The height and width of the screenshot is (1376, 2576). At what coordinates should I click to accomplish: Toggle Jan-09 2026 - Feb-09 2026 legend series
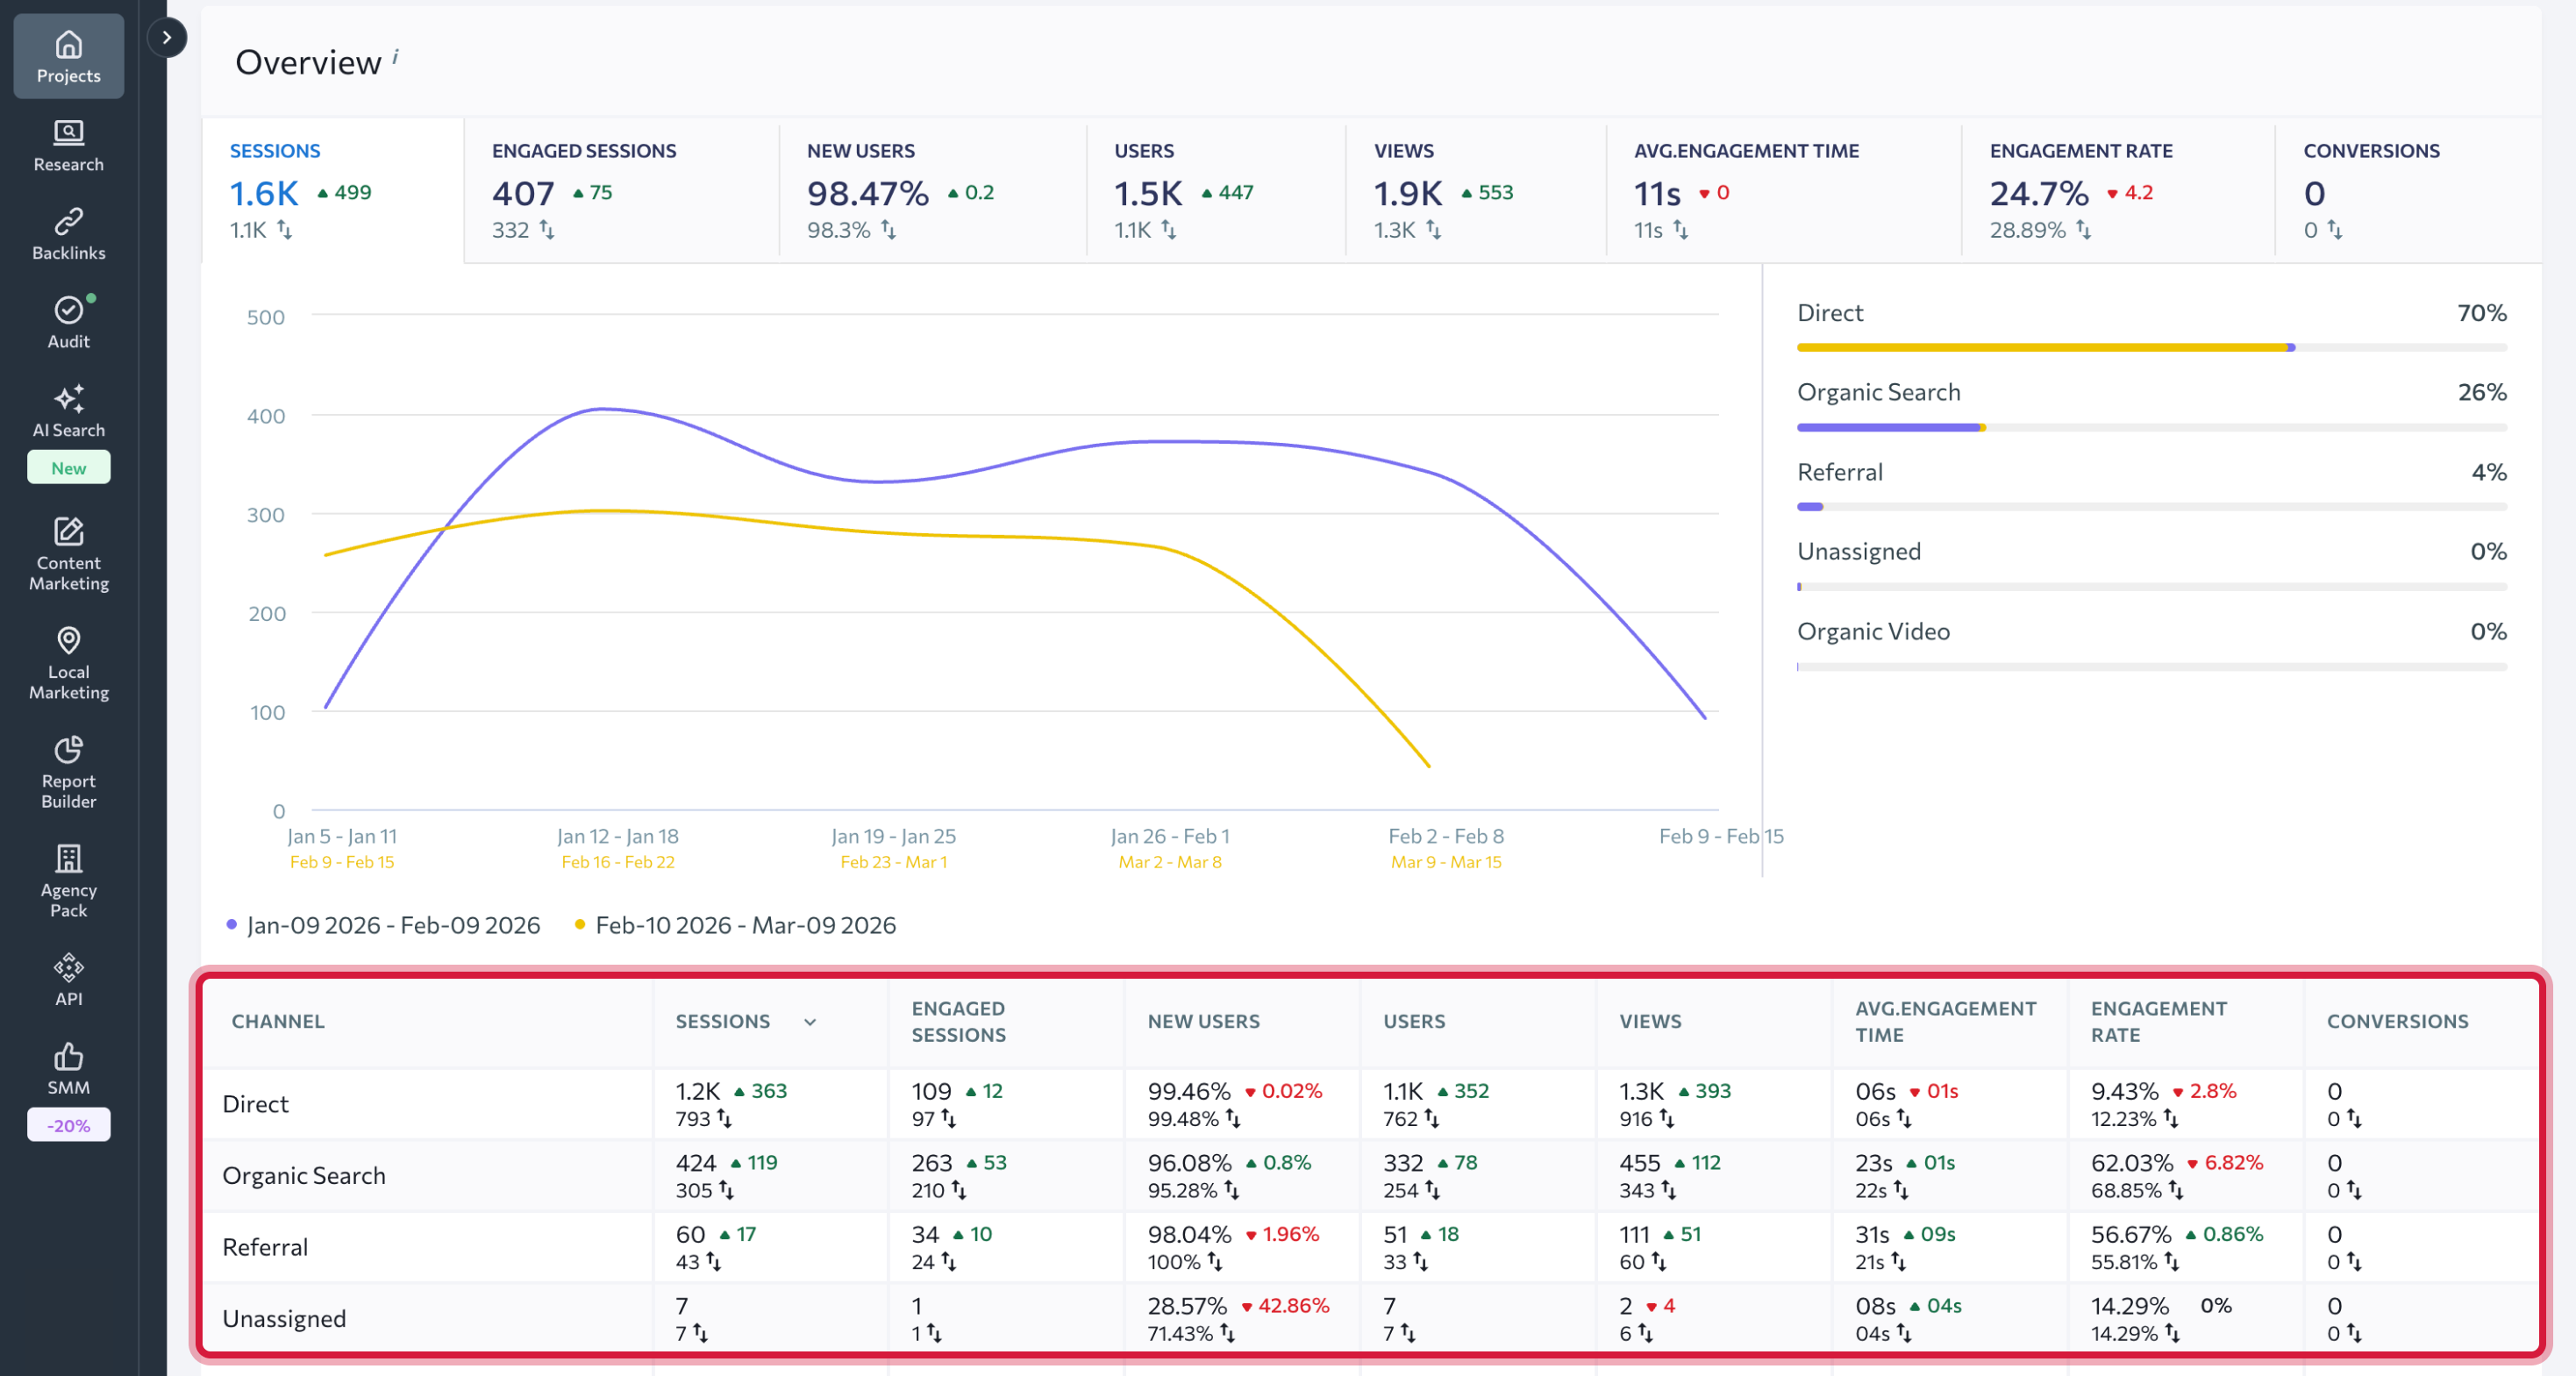392,925
